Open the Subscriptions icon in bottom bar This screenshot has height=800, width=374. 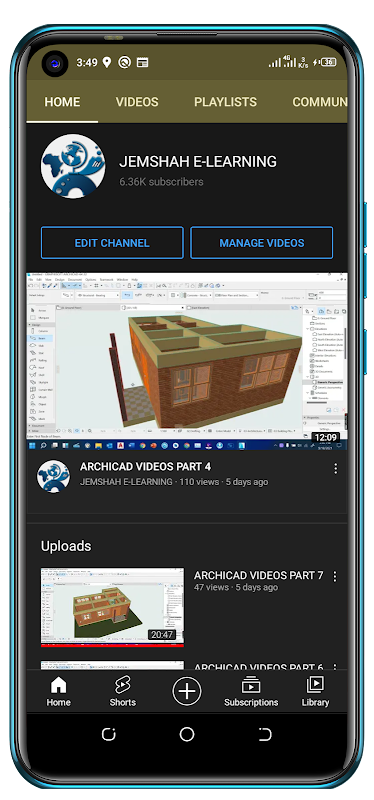[251, 691]
